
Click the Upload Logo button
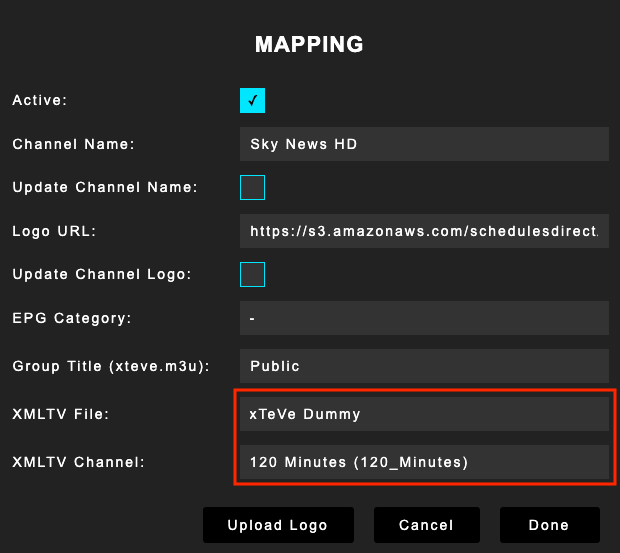(275, 525)
